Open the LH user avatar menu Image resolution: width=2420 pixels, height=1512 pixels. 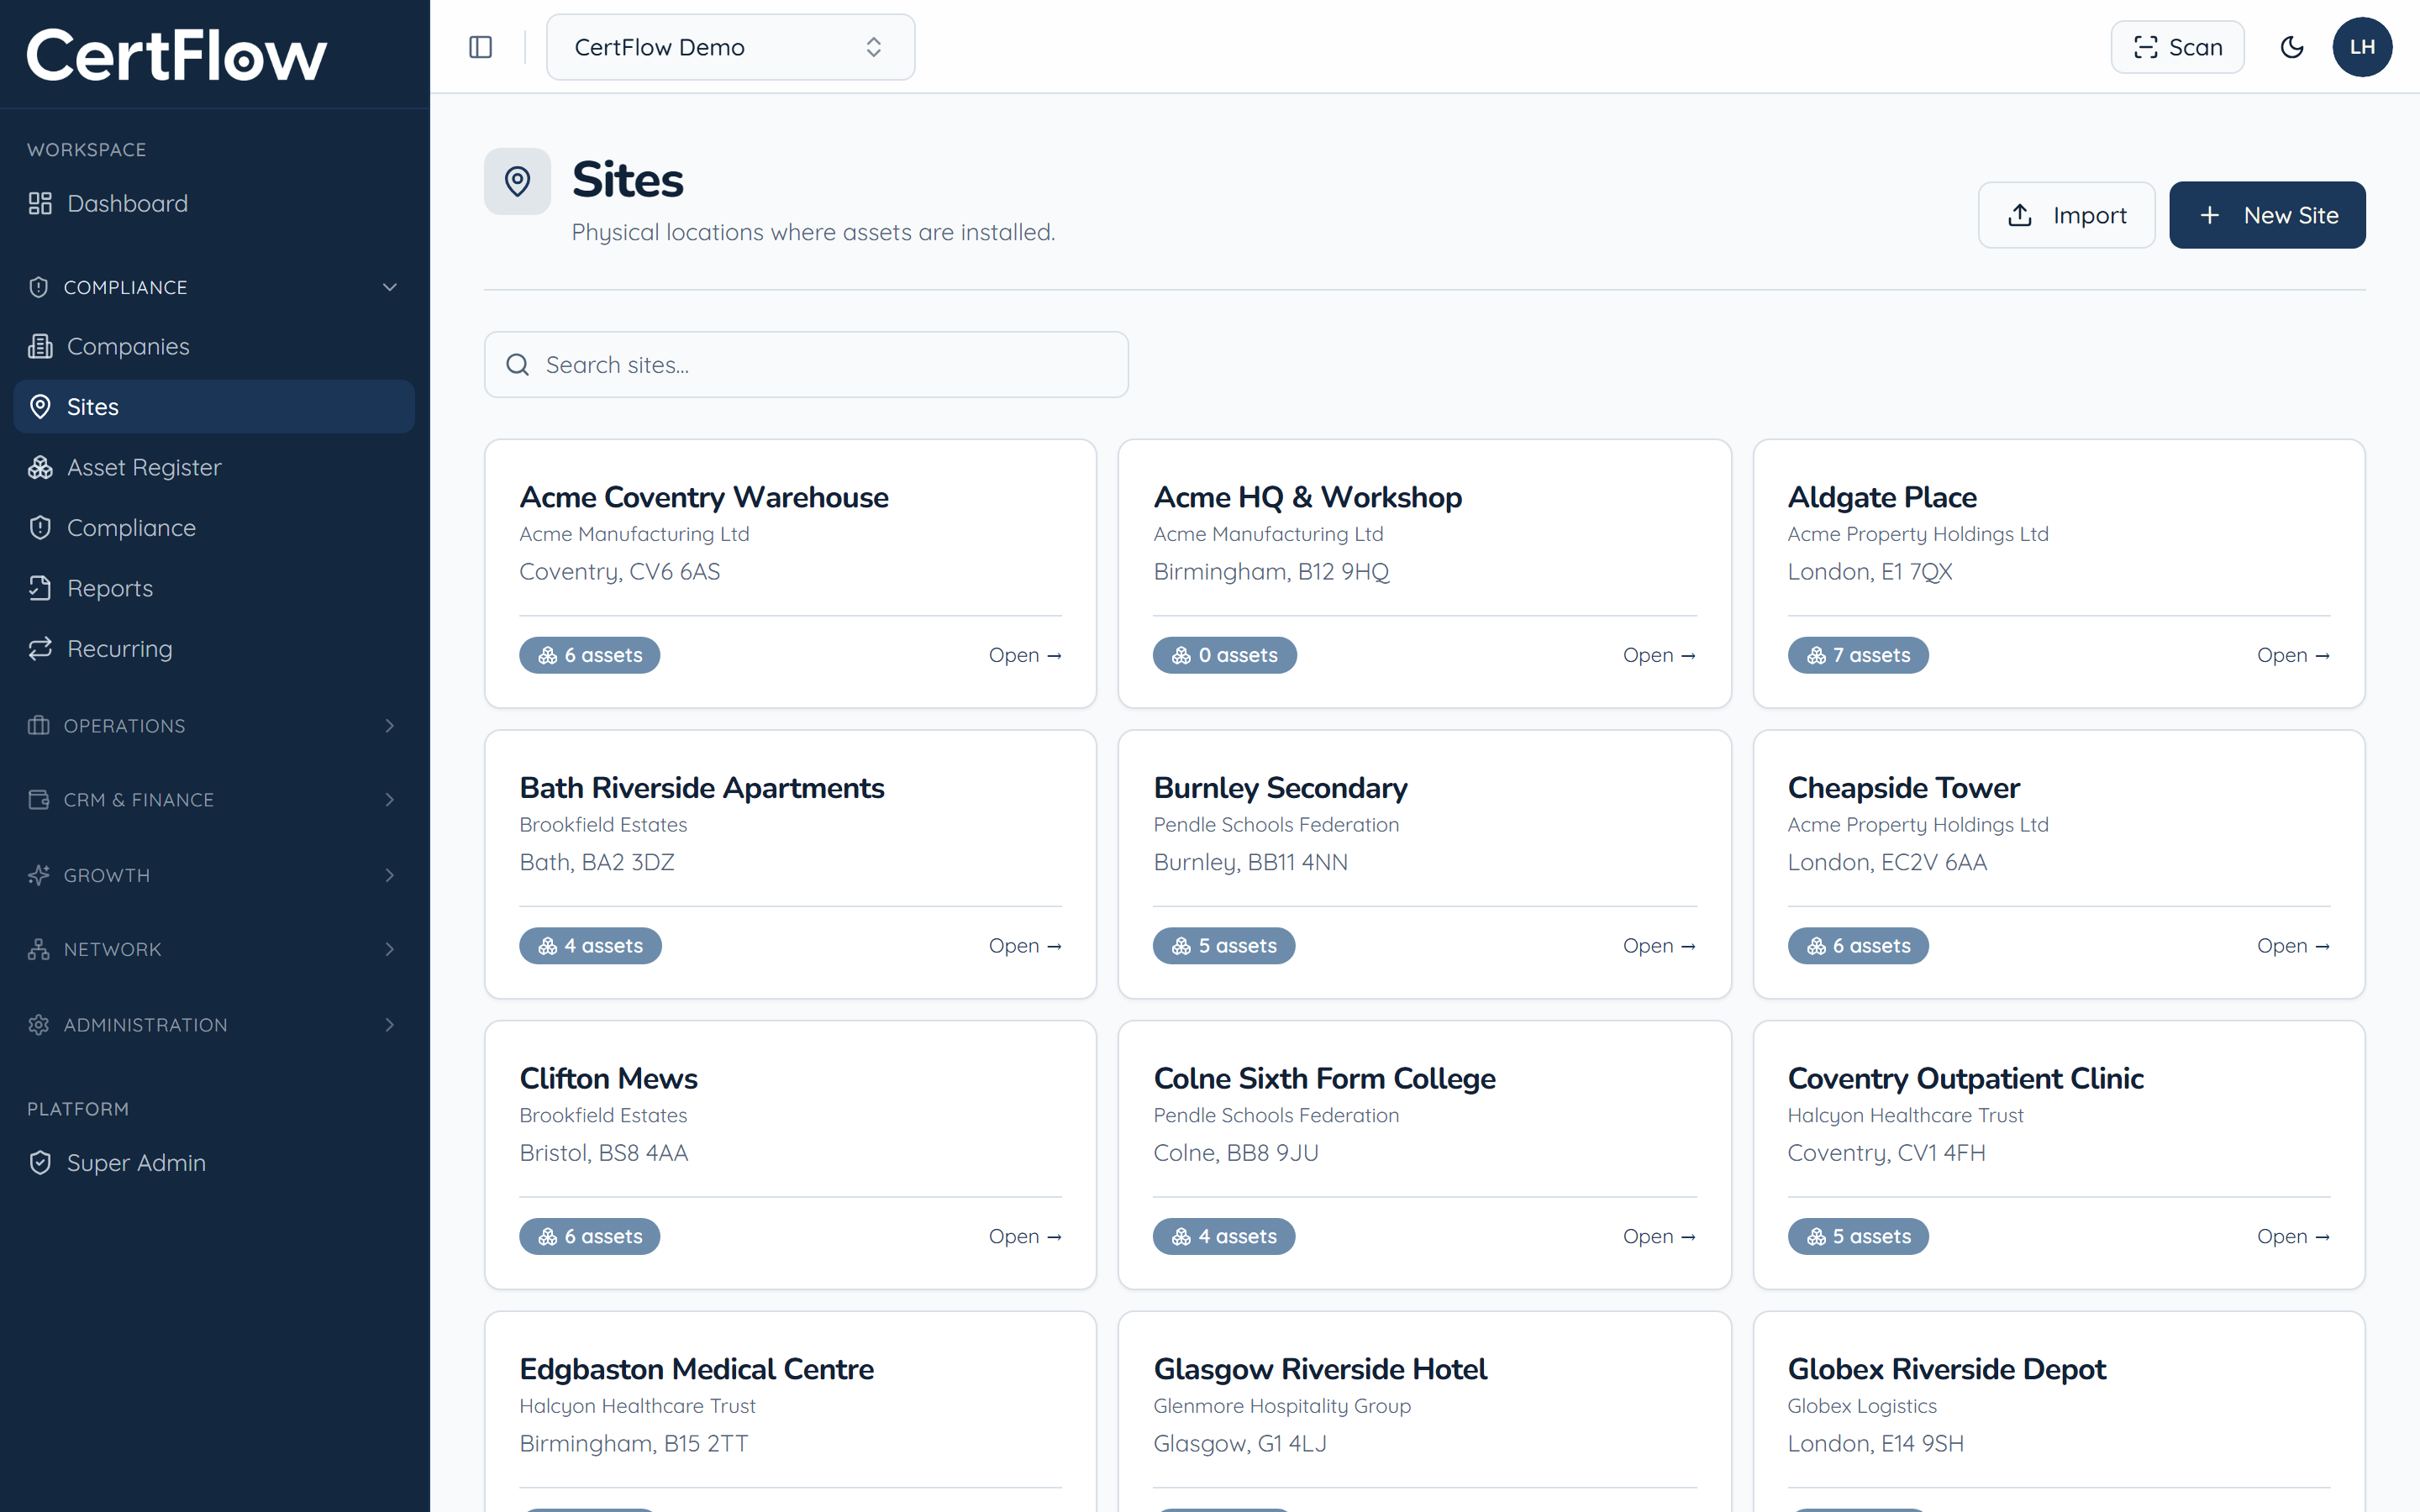(2362, 47)
